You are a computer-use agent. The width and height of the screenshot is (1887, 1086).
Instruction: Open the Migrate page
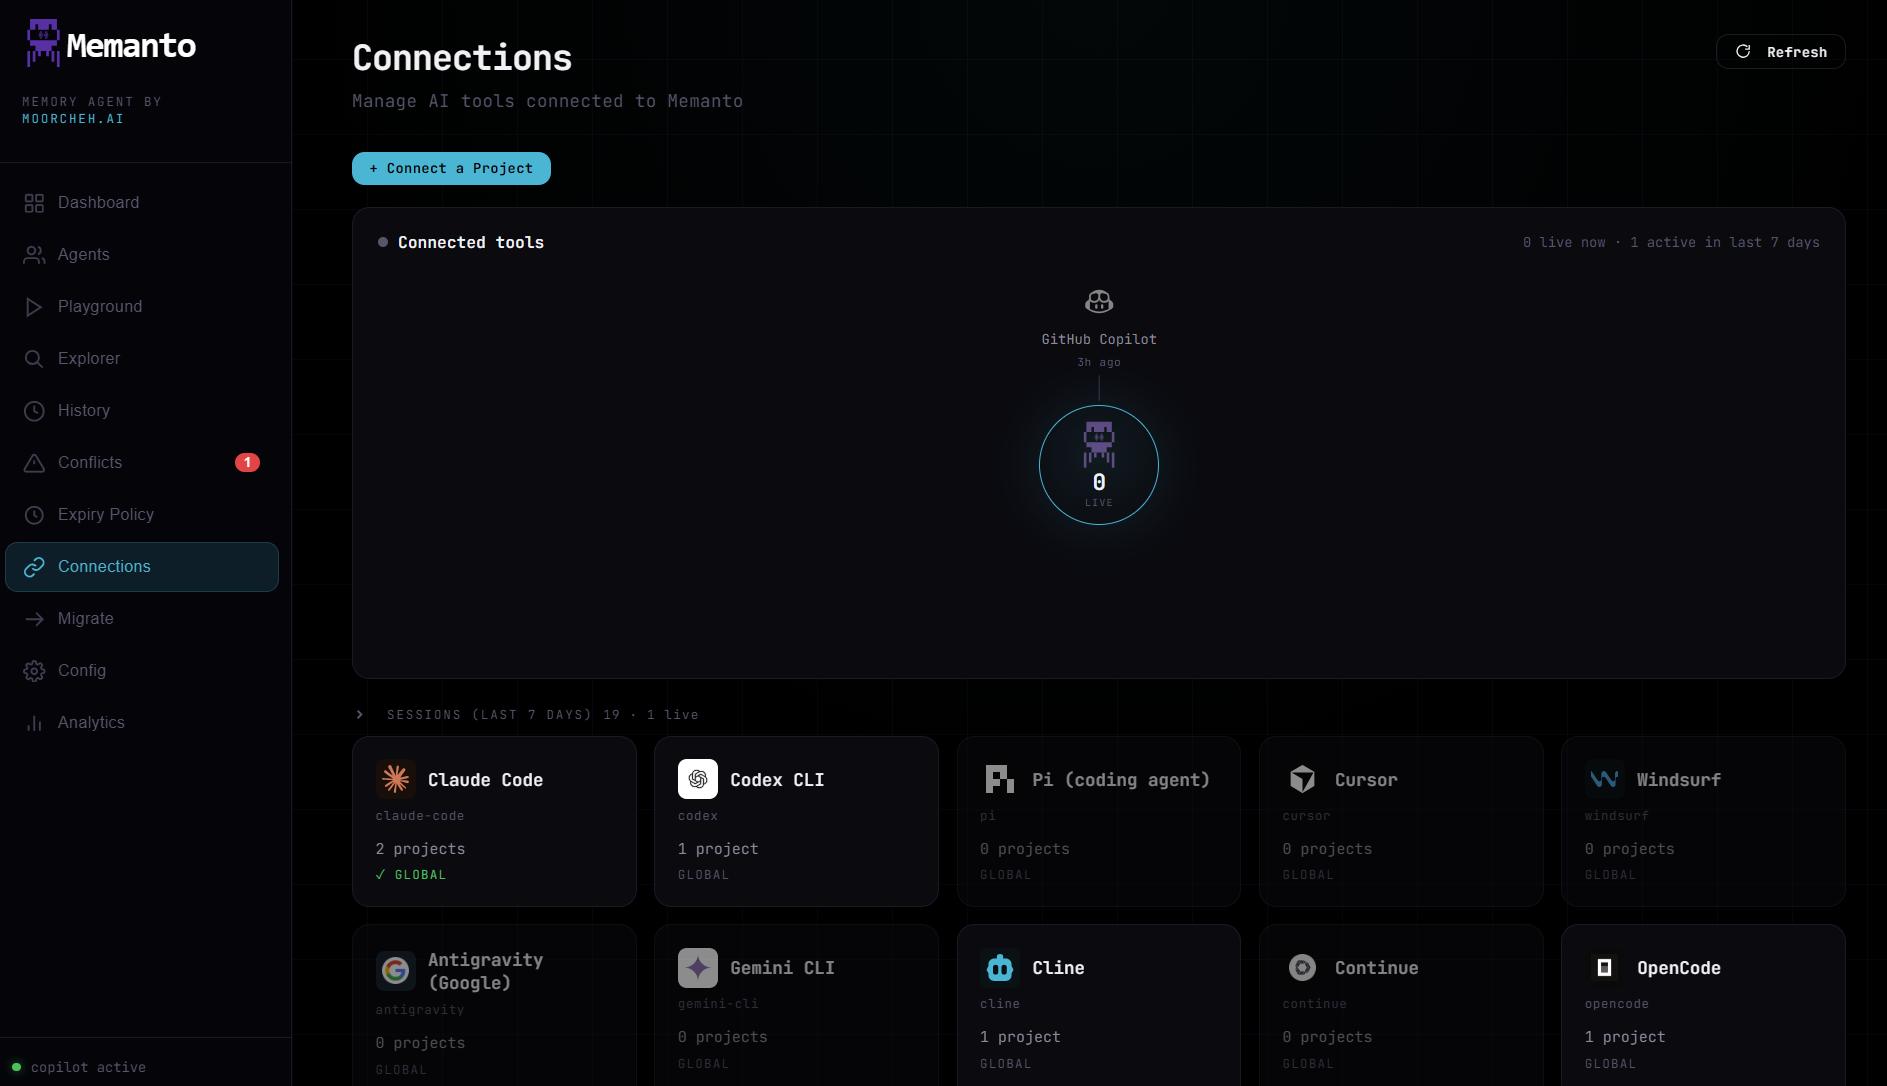click(x=142, y=619)
